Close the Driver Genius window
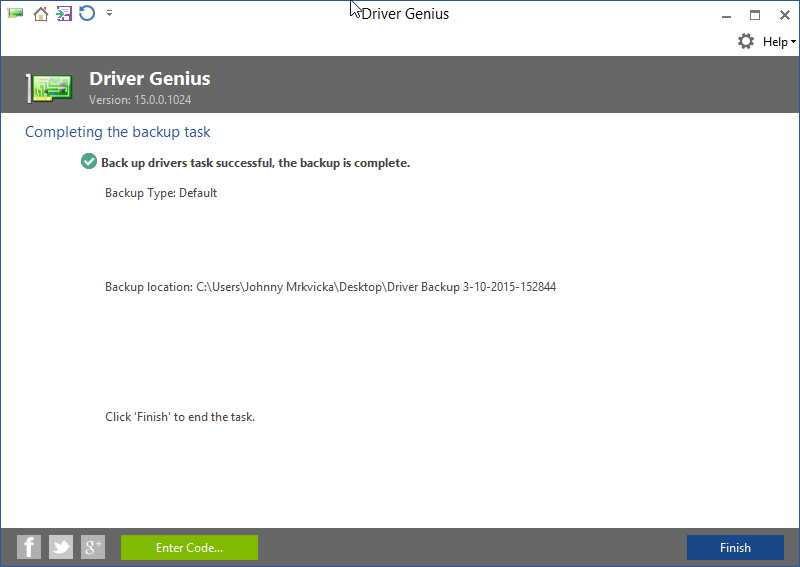800x567 pixels. click(x=785, y=15)
